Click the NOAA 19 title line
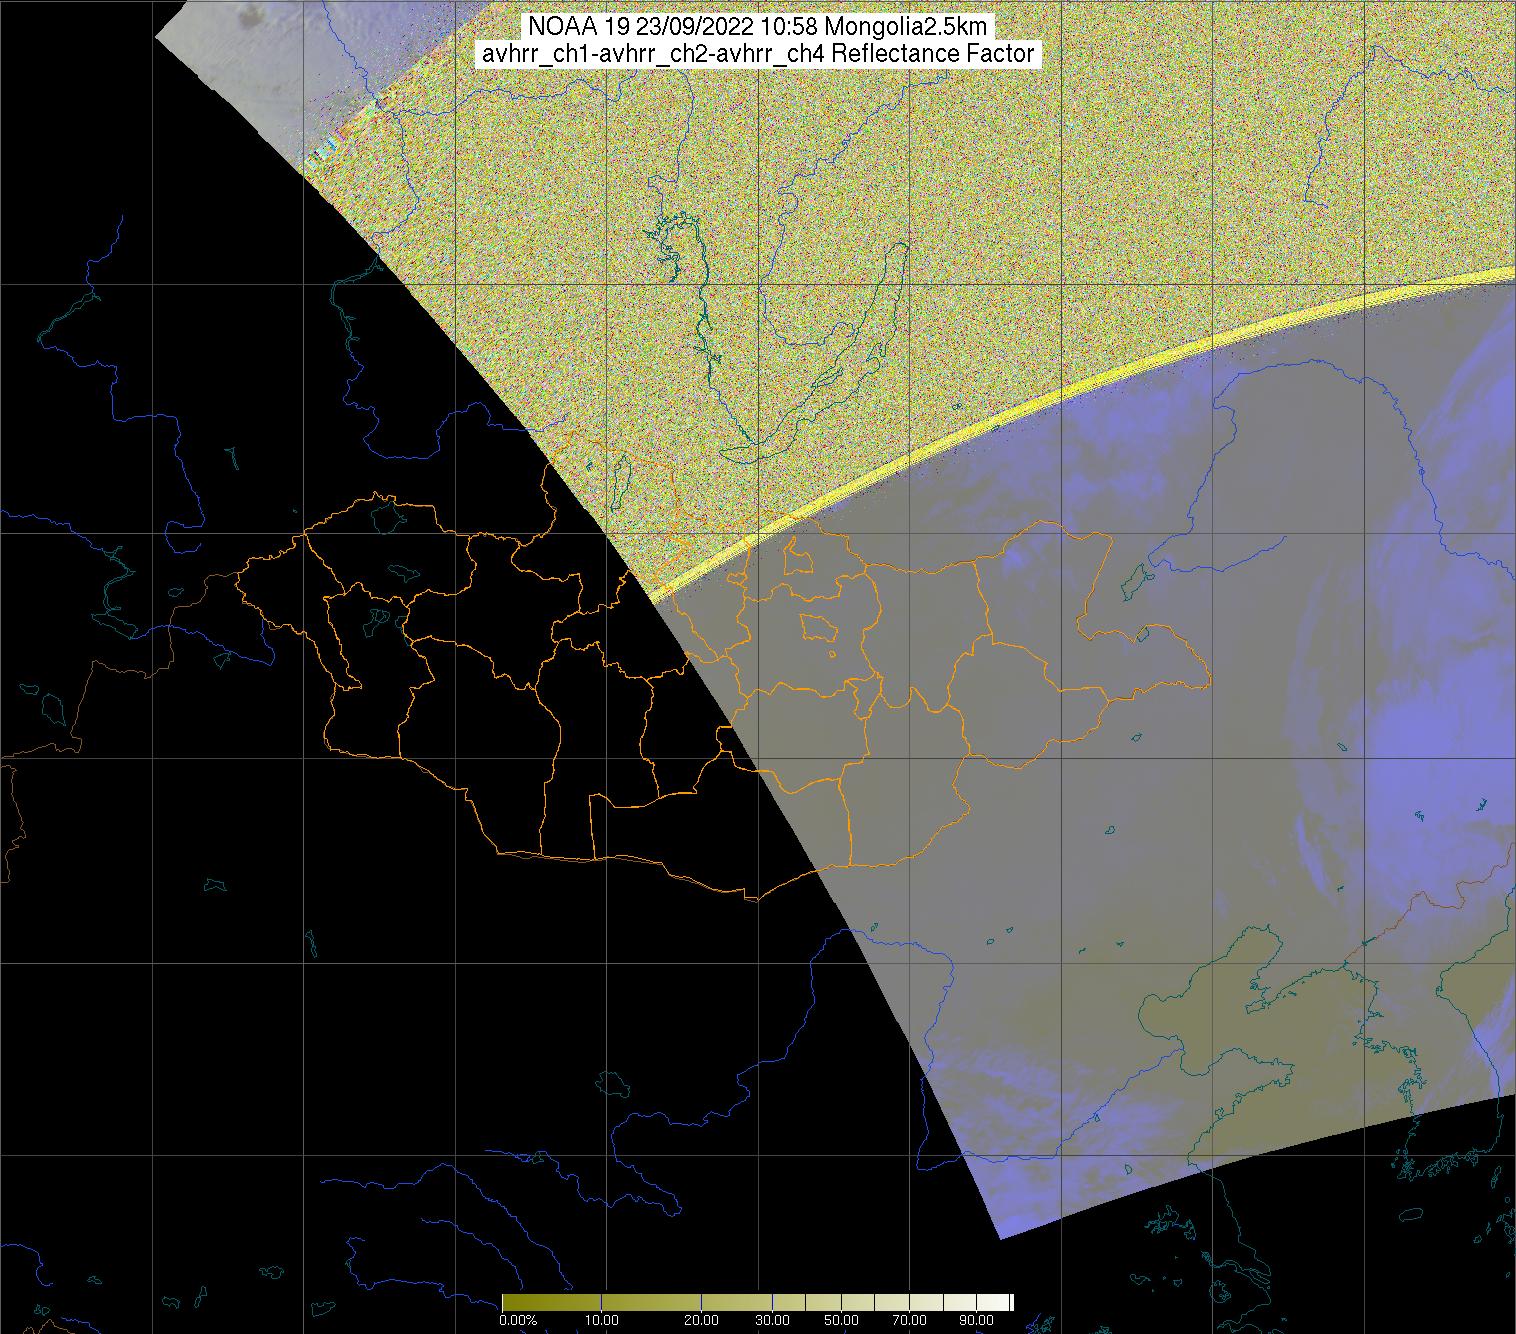Image resolution: width=1516 pixels, height=1334 pixels. click(x=758, y=27)
